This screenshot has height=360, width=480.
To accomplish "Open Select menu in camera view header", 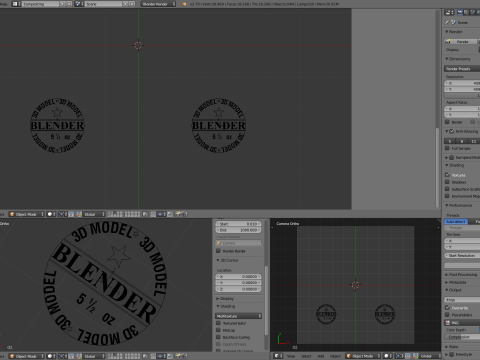I will click(306, 356).
